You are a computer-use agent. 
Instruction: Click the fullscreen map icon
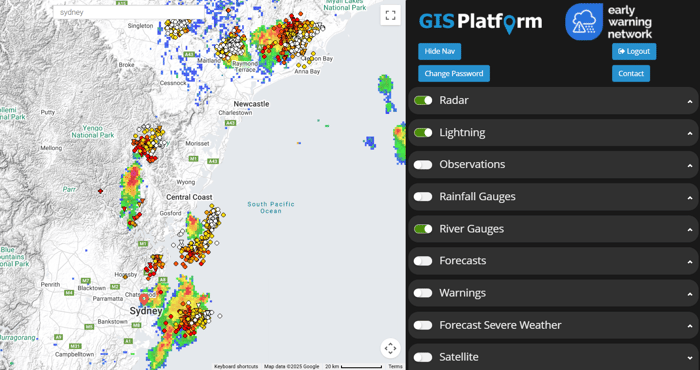coord(390,16)
